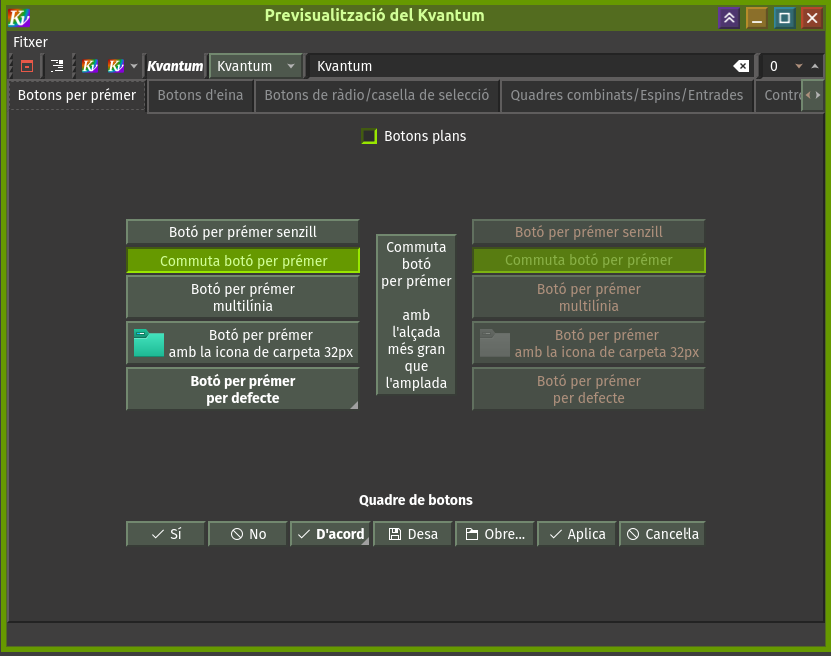Click the Cancel·la button
The height and width of the screenshot is (656, 831).
pyautogui.click(x=662, y=534)
